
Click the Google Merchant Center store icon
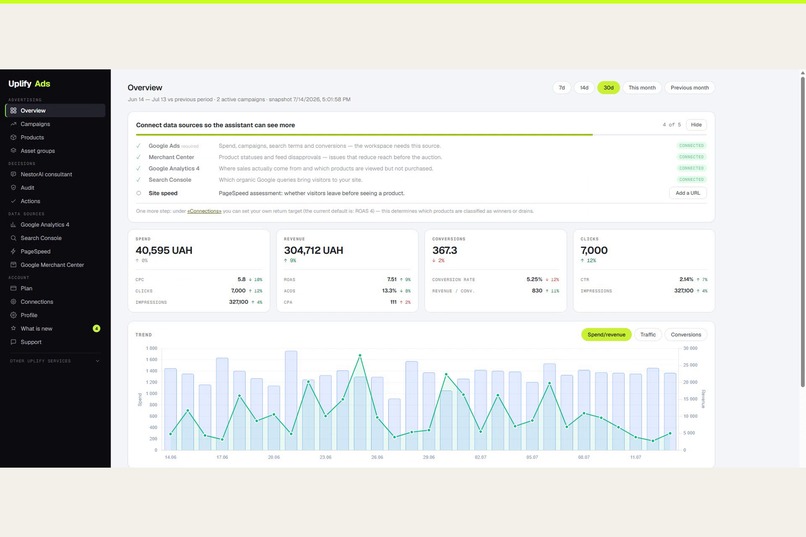[x=13, y=265]
